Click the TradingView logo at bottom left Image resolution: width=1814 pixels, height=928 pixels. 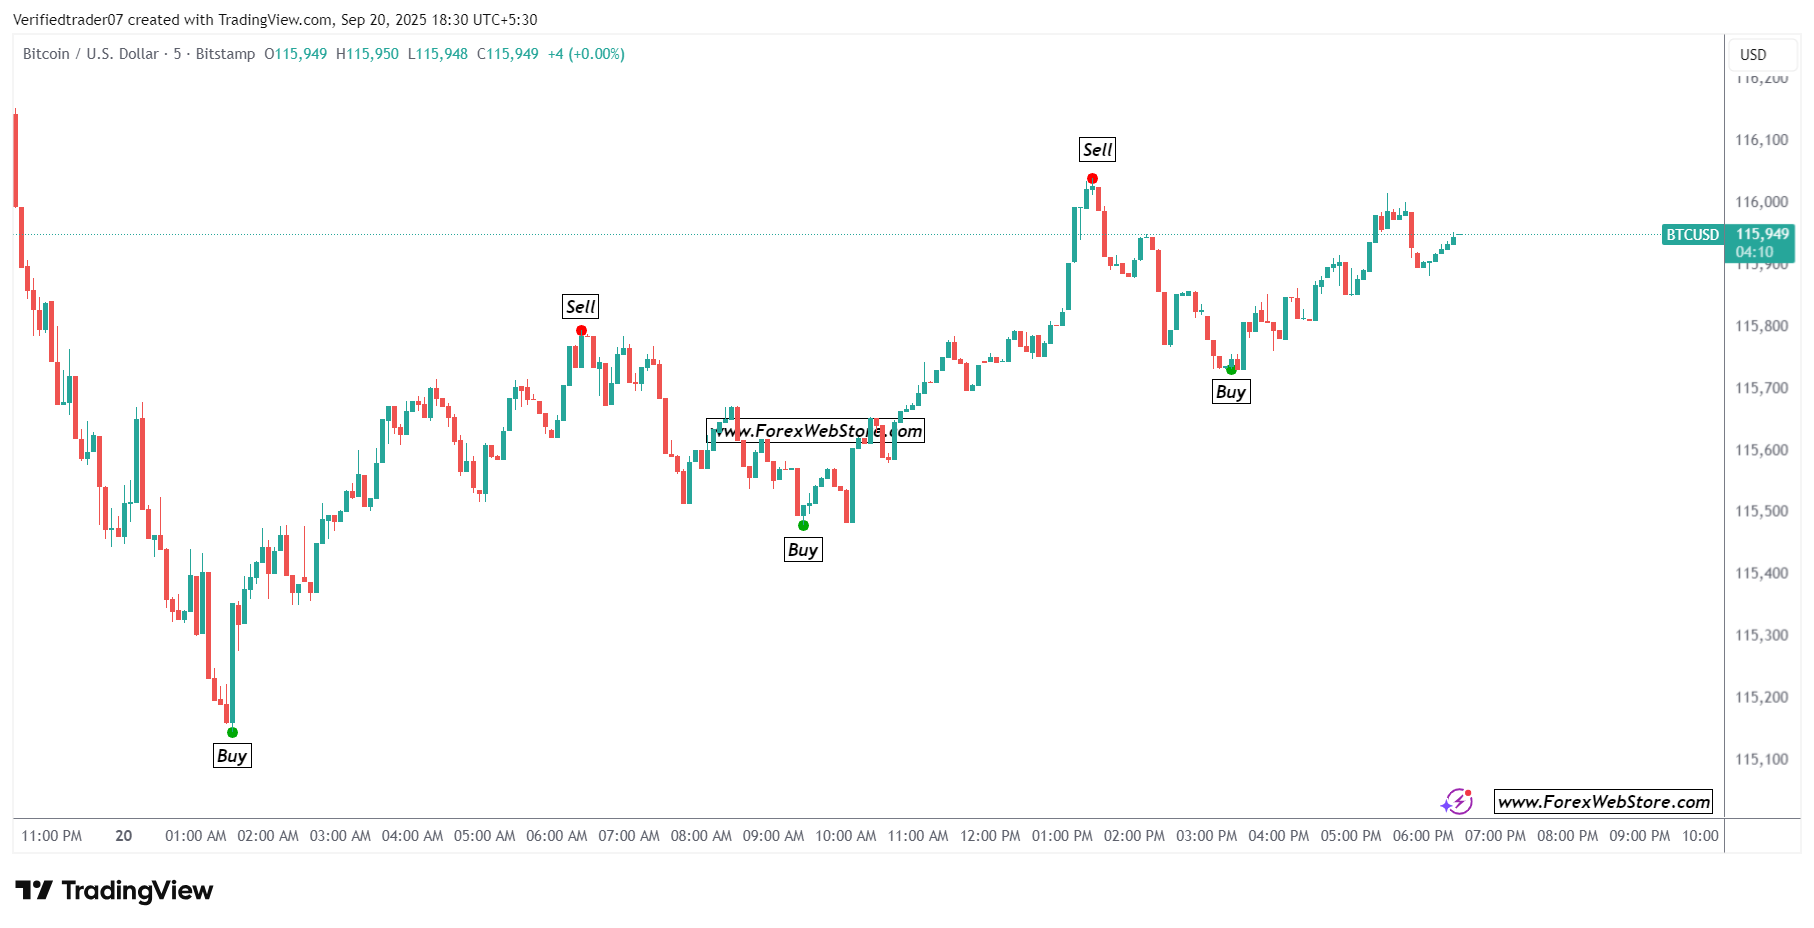[x=114, y=890]
